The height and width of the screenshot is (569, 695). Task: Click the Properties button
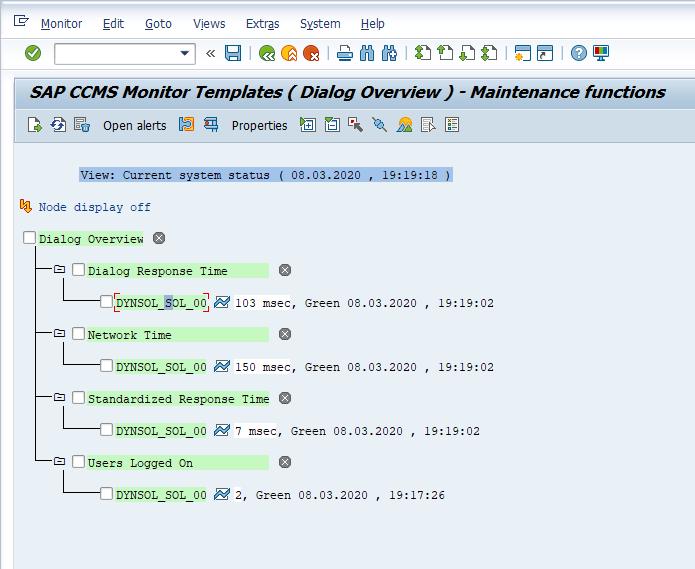pos(259,126)
